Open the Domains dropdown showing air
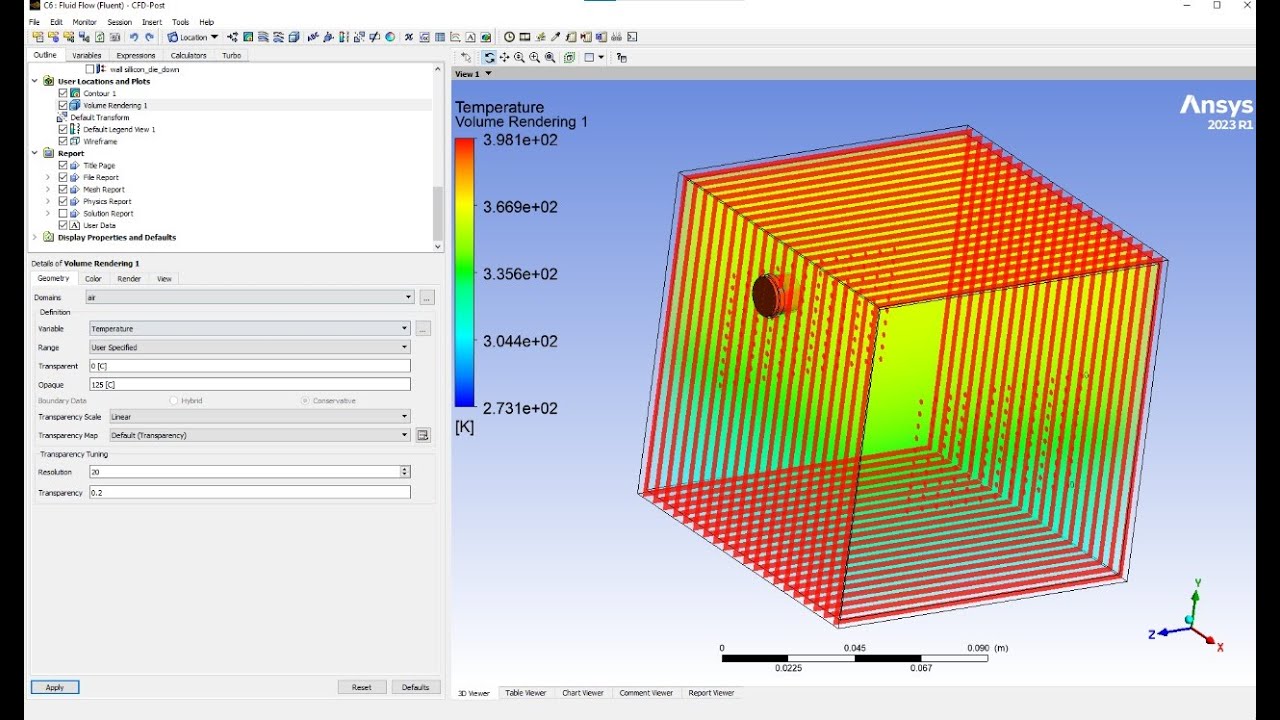 coord(251,297)
